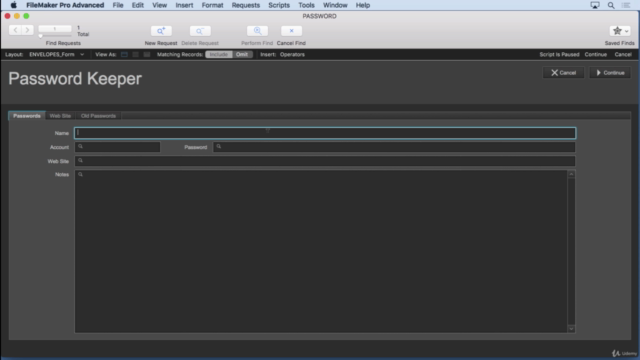Open the Format menu
640x360 pixels.
click(212, 5)
